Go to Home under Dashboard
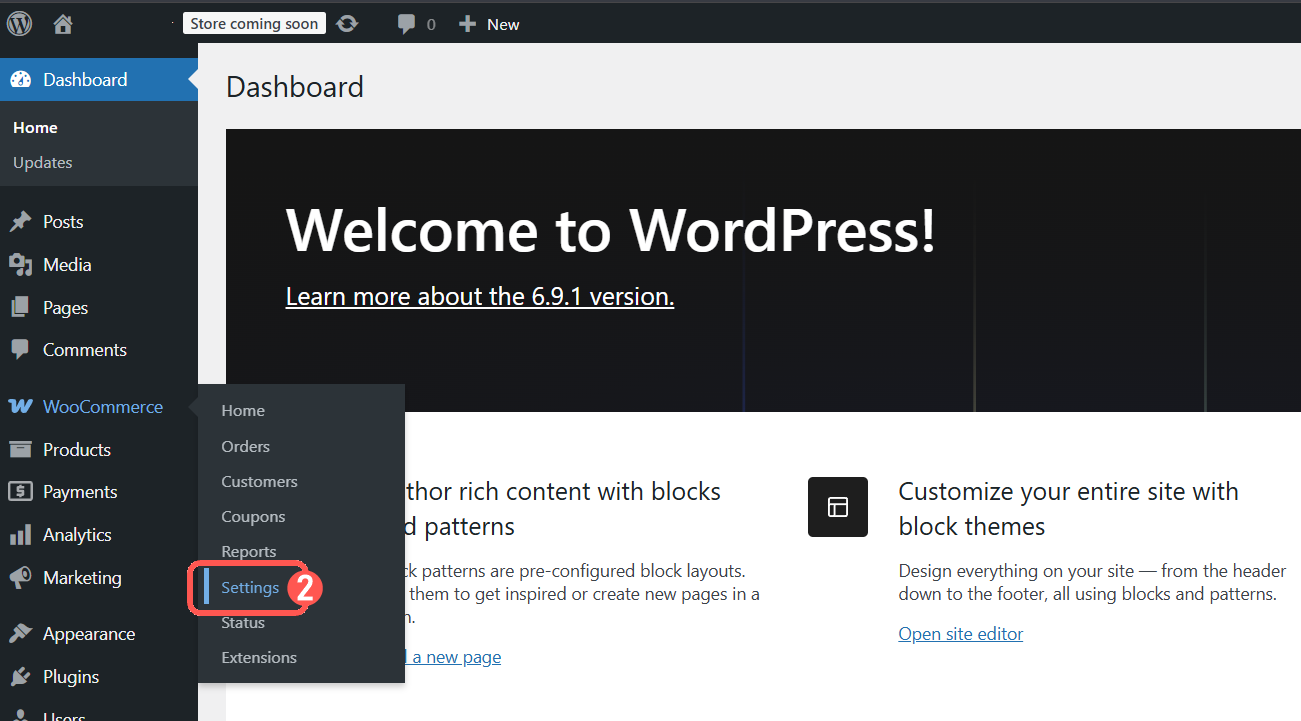 click(x=35, y=128)
